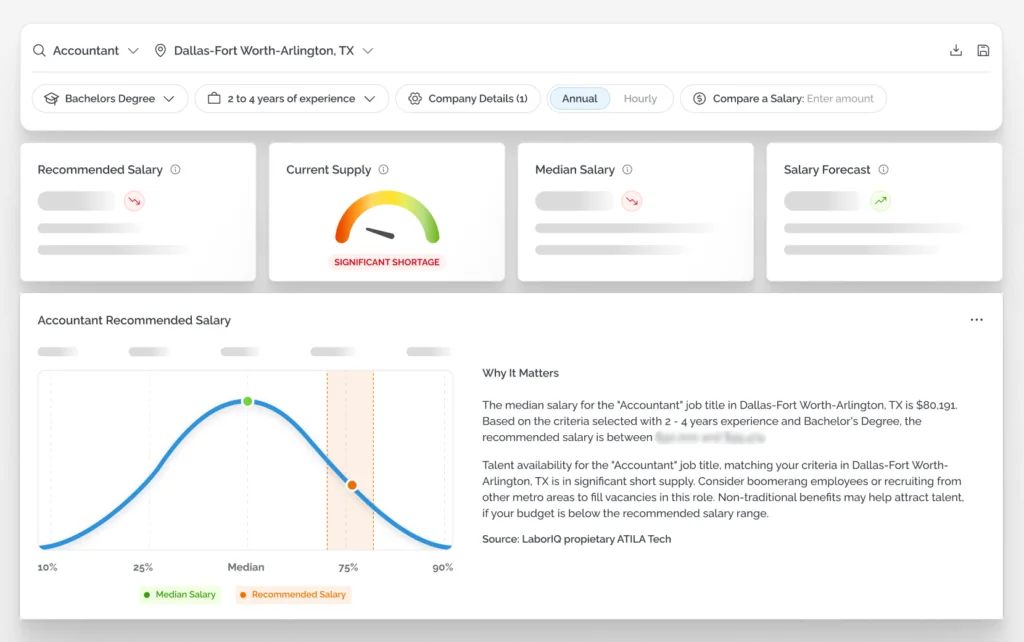Open the 2 to 4 years of experience dropdown
This screenshot has width=1024, height=642.
pyautogui.click(x=291, y=99)
